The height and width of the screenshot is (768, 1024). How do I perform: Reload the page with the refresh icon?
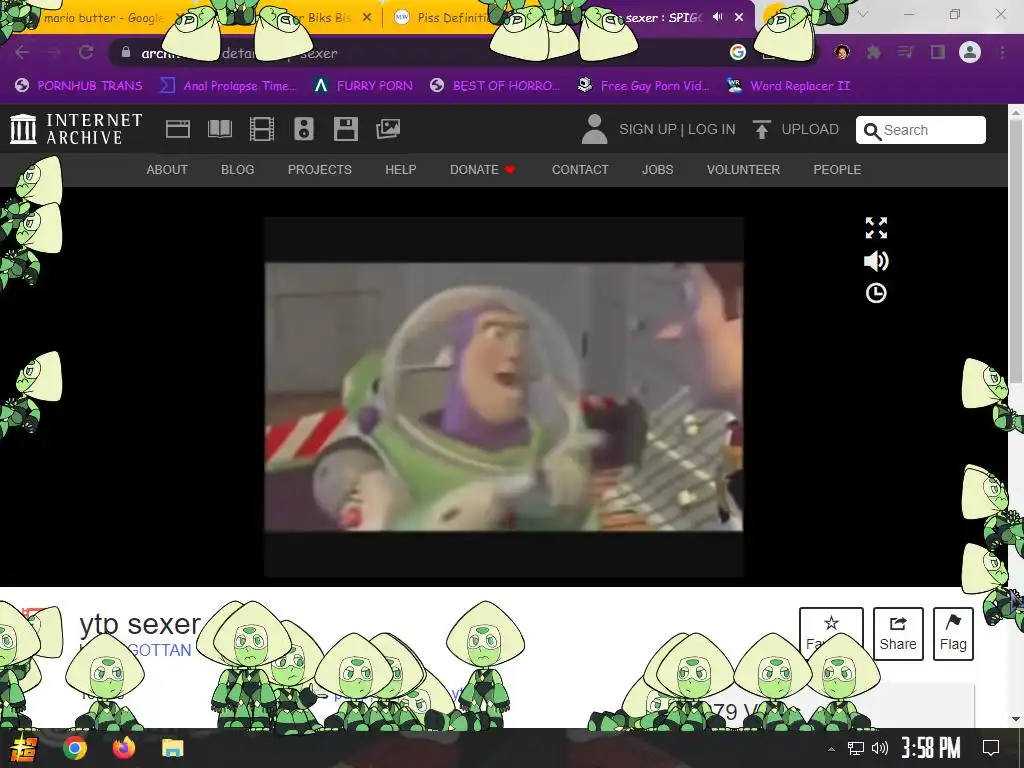[x=86, y=53]
